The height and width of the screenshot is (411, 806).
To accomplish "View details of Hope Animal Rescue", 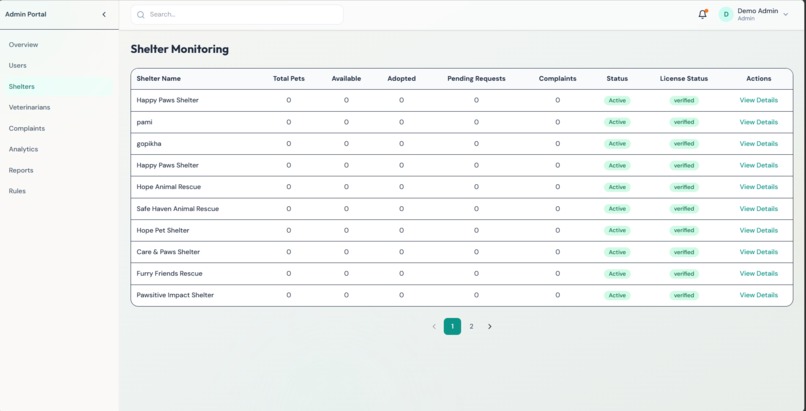I will (x=758, y=186).
